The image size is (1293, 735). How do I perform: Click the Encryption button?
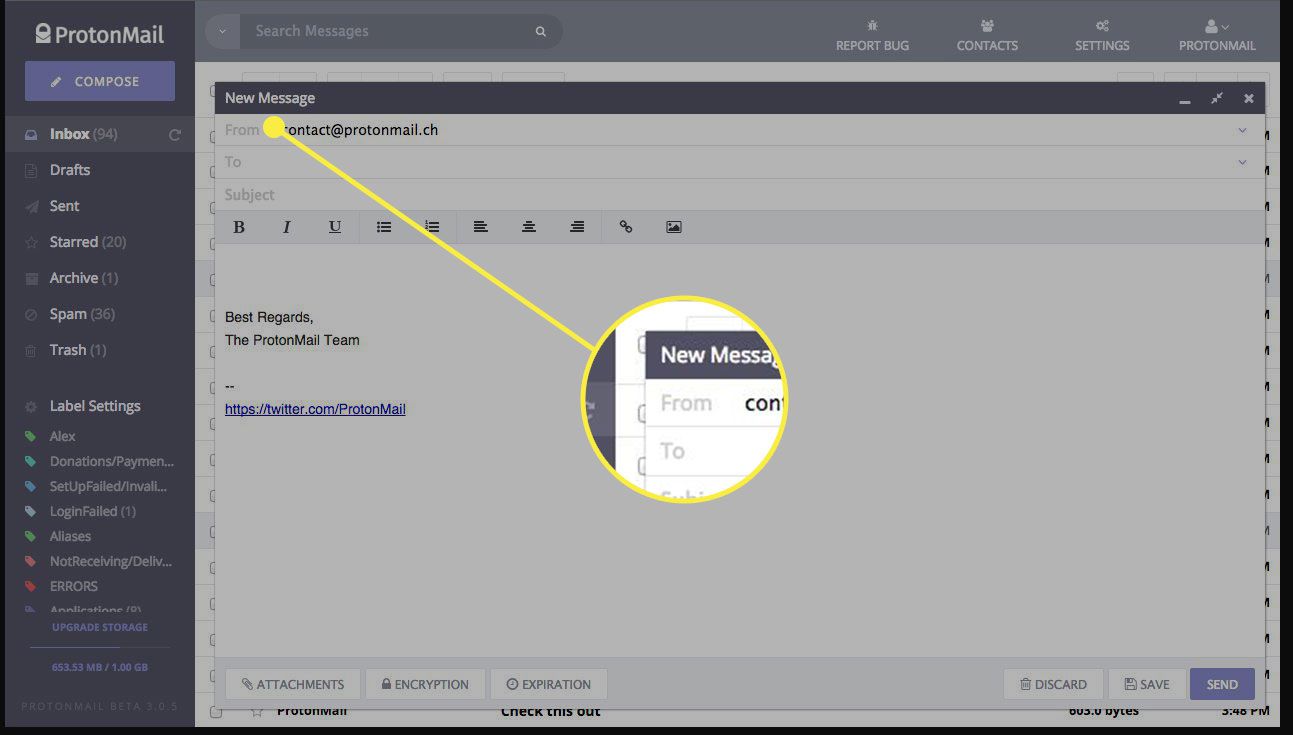click(x=425, y=684)
